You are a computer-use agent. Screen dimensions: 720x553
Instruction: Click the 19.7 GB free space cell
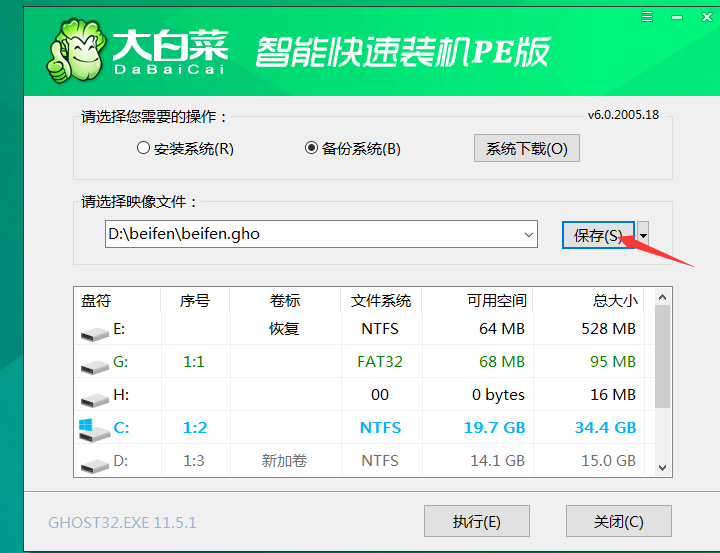point(495,428)
